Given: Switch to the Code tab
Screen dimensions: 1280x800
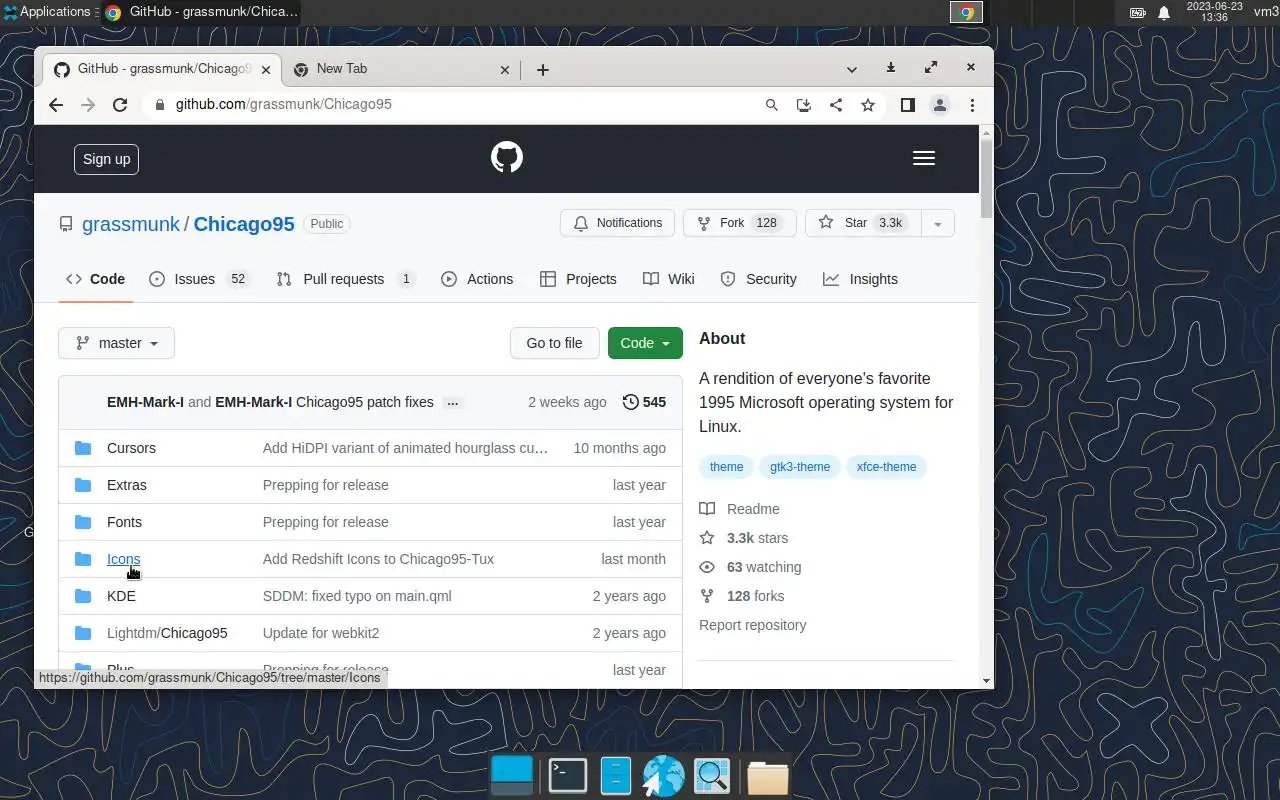Looking at the screenshot, I should (x=96, y=279).
